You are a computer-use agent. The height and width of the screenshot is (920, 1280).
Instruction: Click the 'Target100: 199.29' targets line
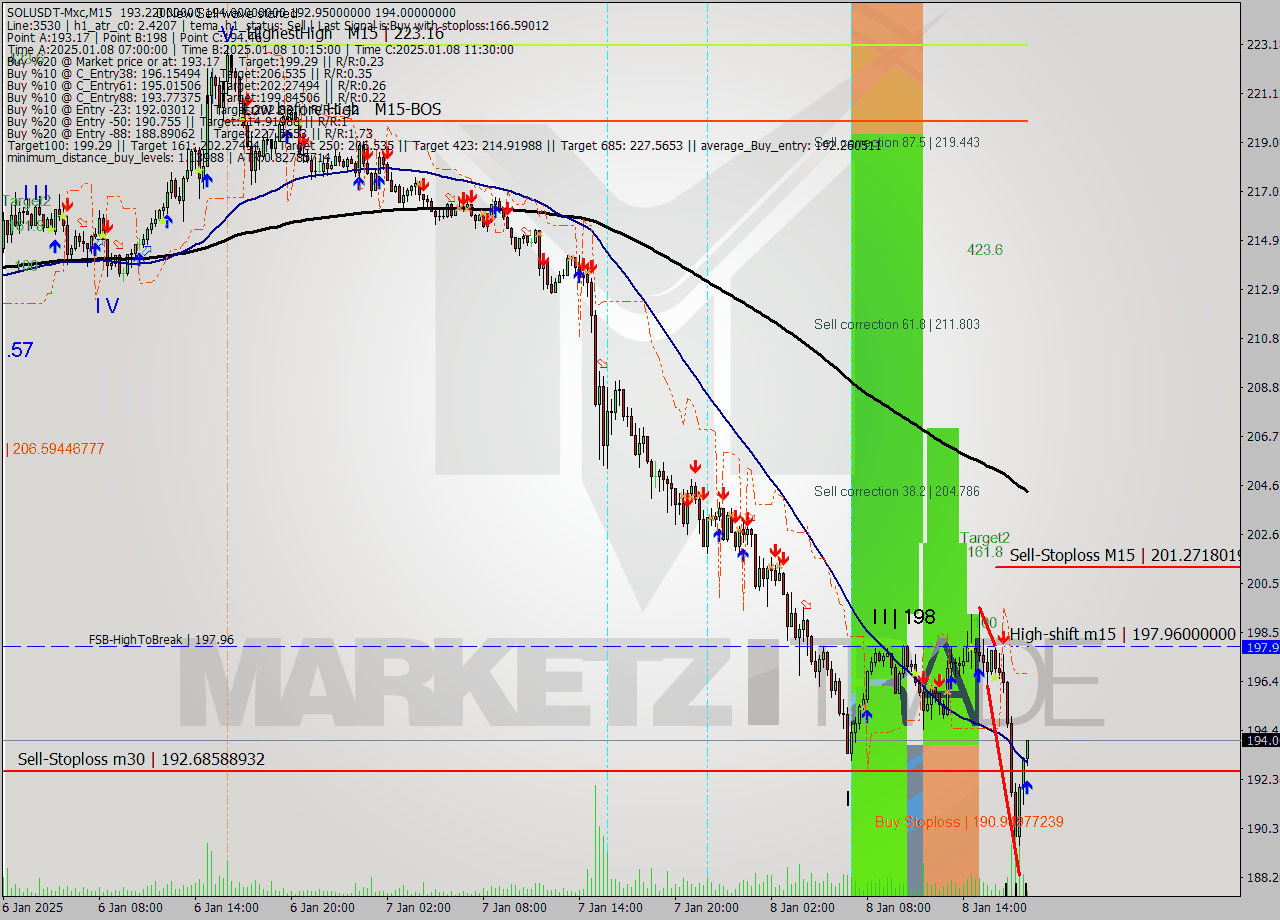[444, 145]
